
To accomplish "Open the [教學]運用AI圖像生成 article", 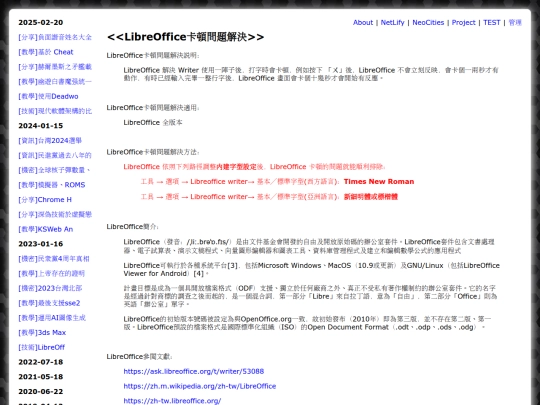I will [x=52, y=318].
